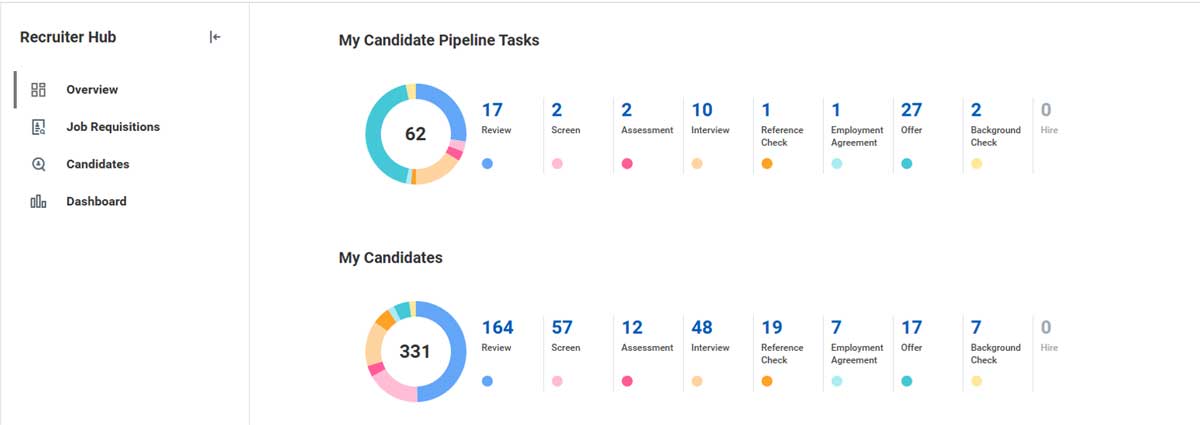Image resolution: width=1200 pixels, height=425 pixels.
Task: Click the Candidates magnifier icon
Action: coord(39,164)
